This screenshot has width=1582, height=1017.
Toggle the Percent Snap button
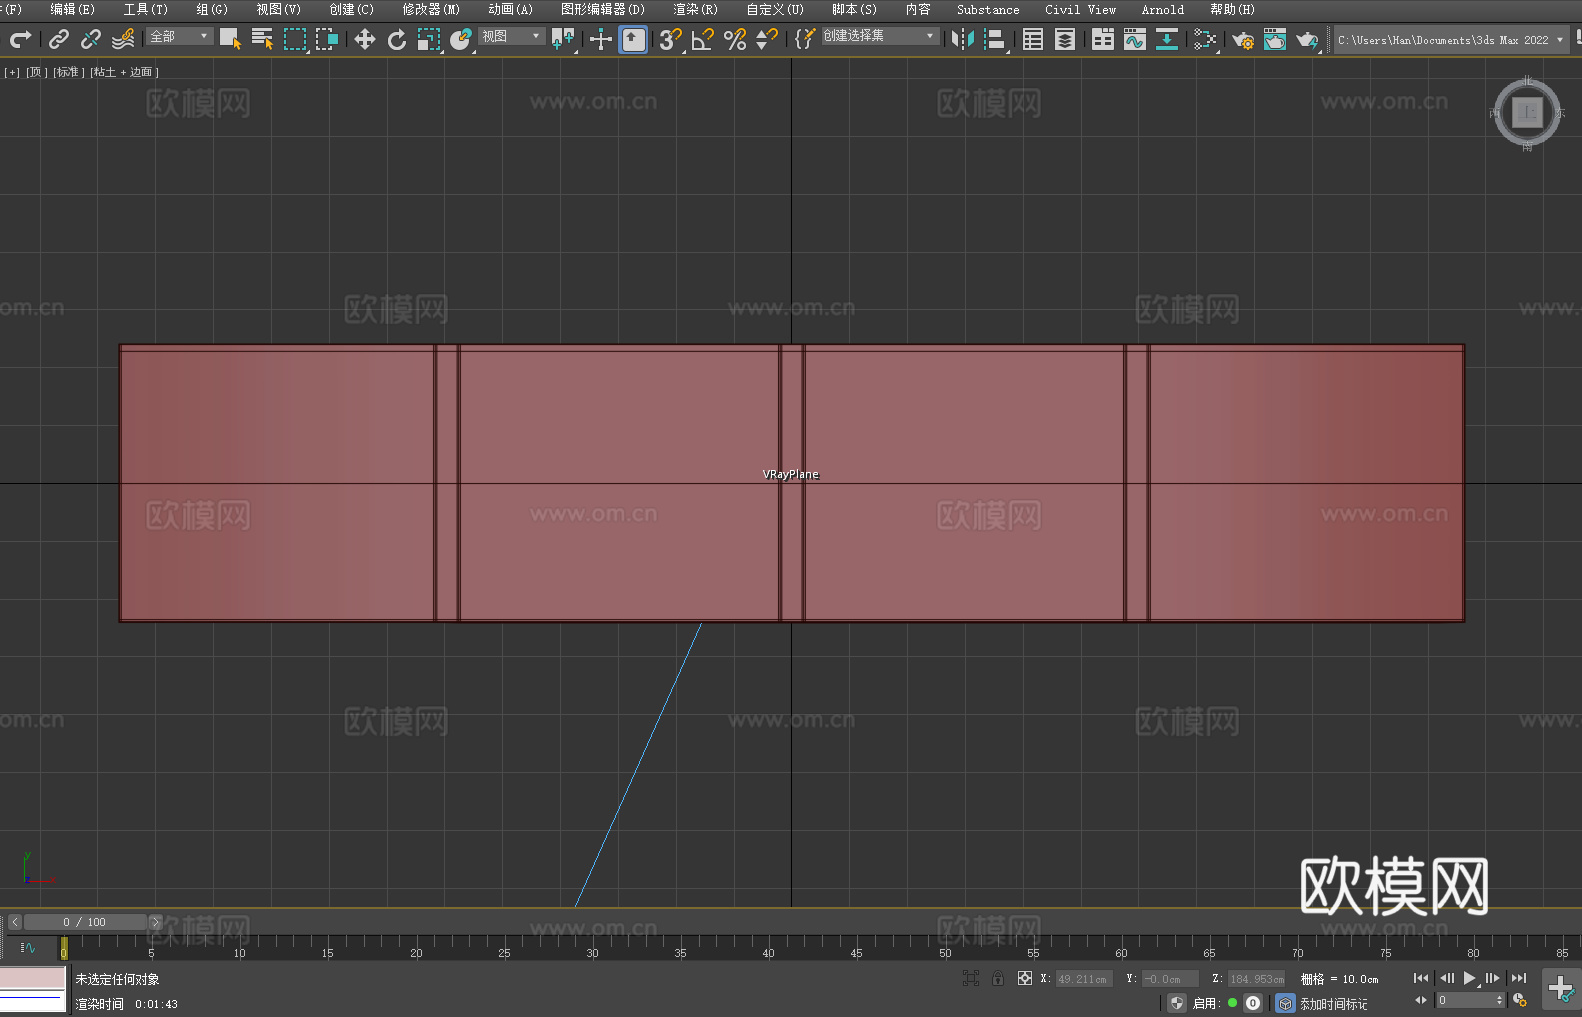coord(735,39)
